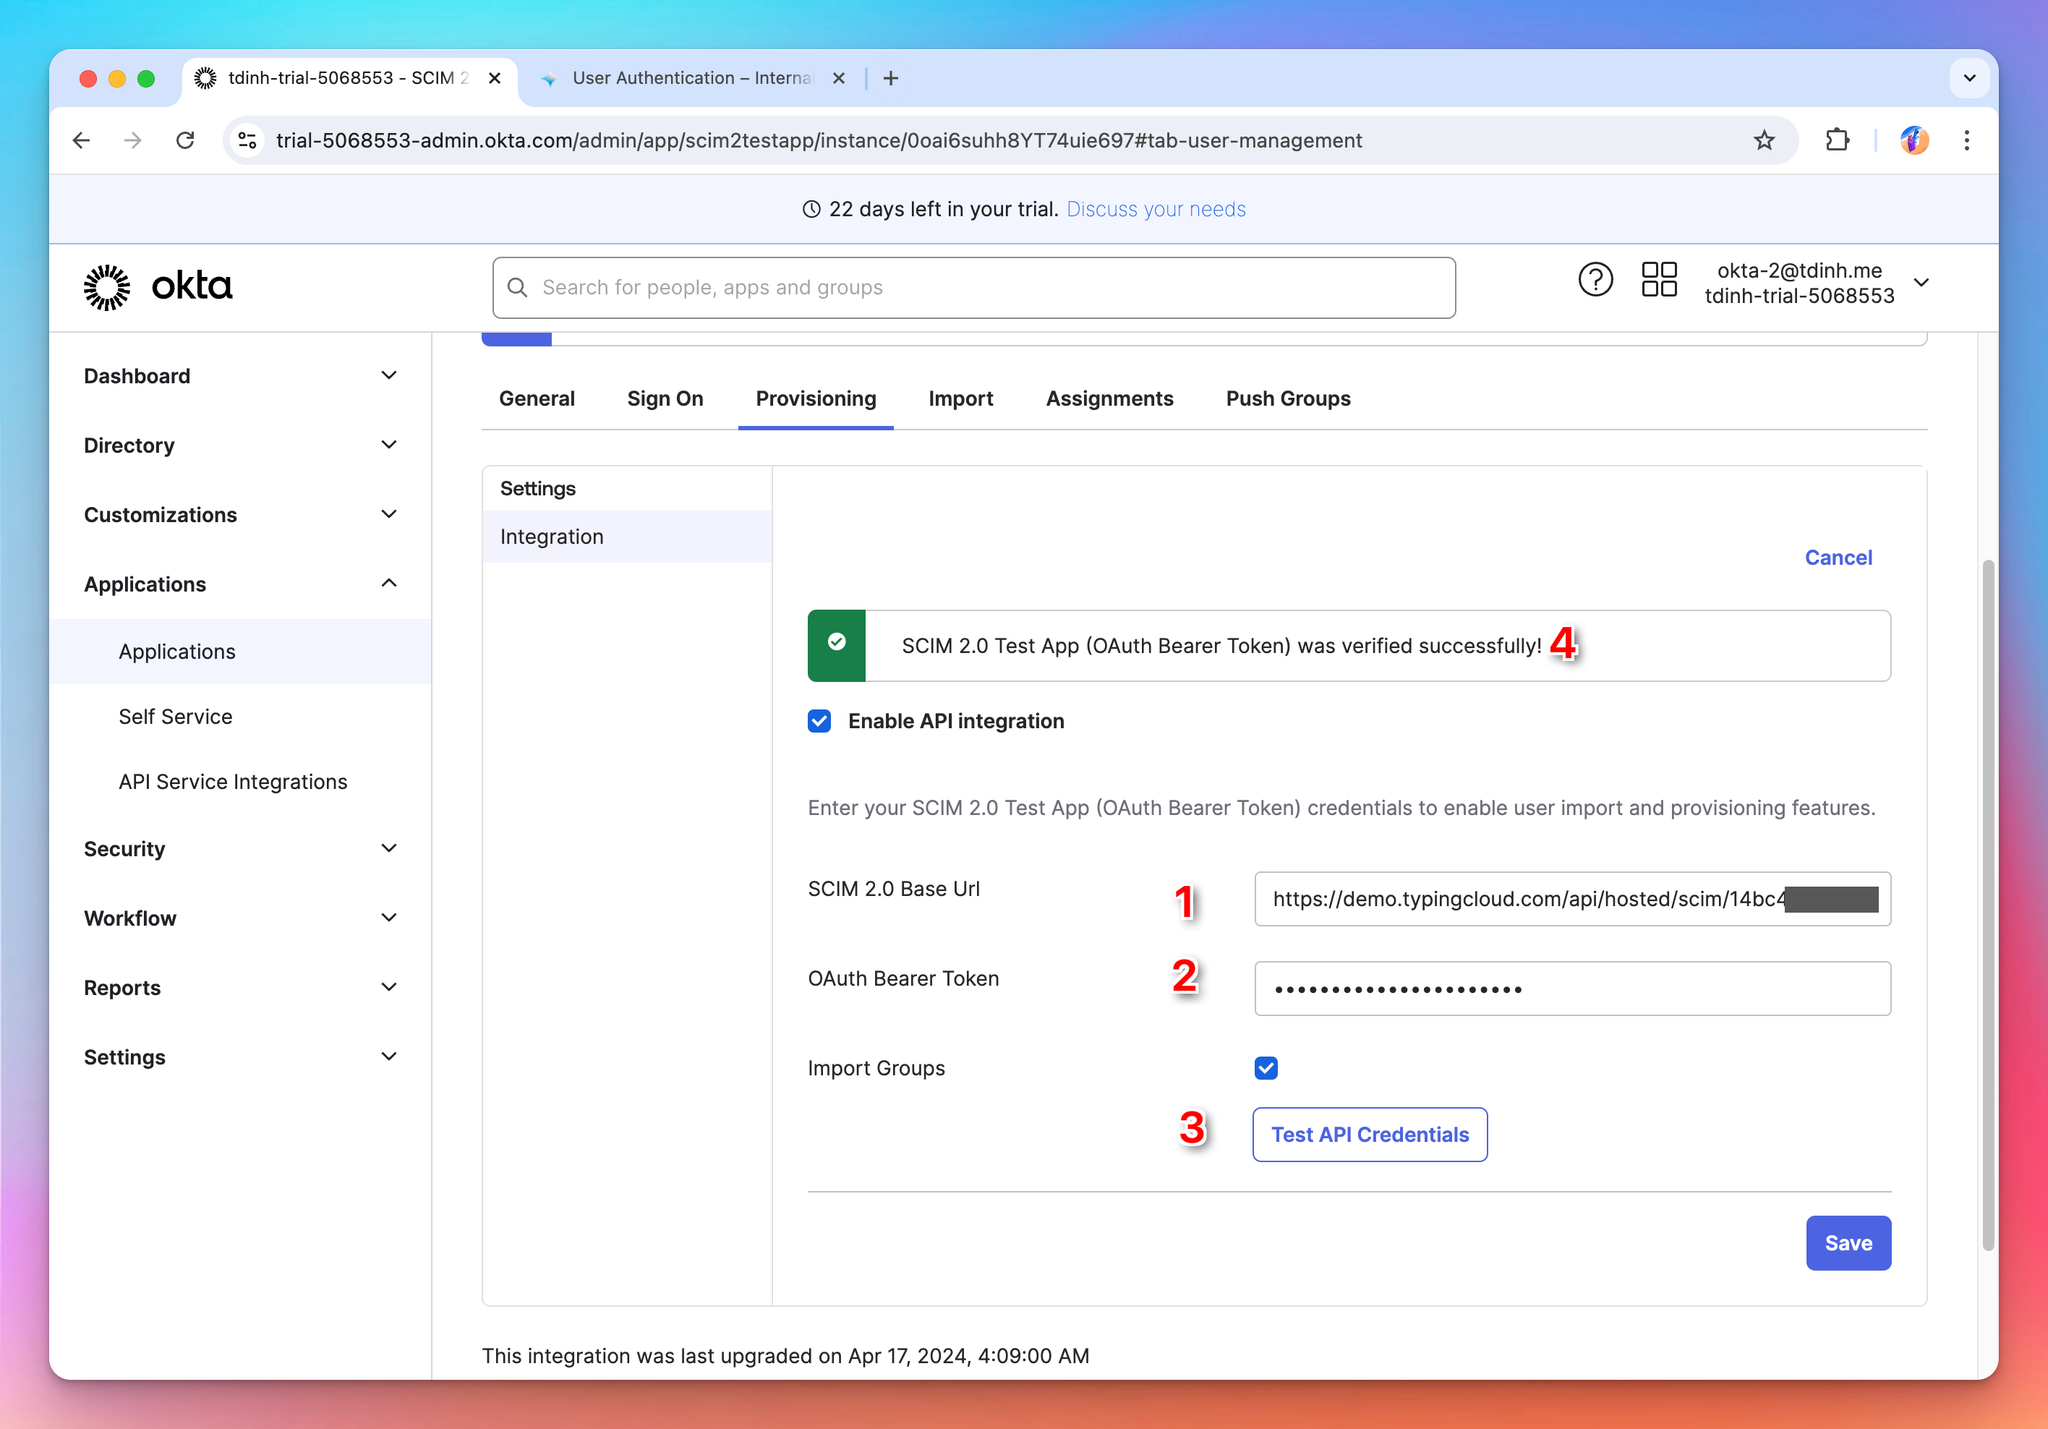This screenshot has height=1429, width=2048.
Task: Select Integration in the Settings list
Action: pyautogui.click(x=627, y=537)
